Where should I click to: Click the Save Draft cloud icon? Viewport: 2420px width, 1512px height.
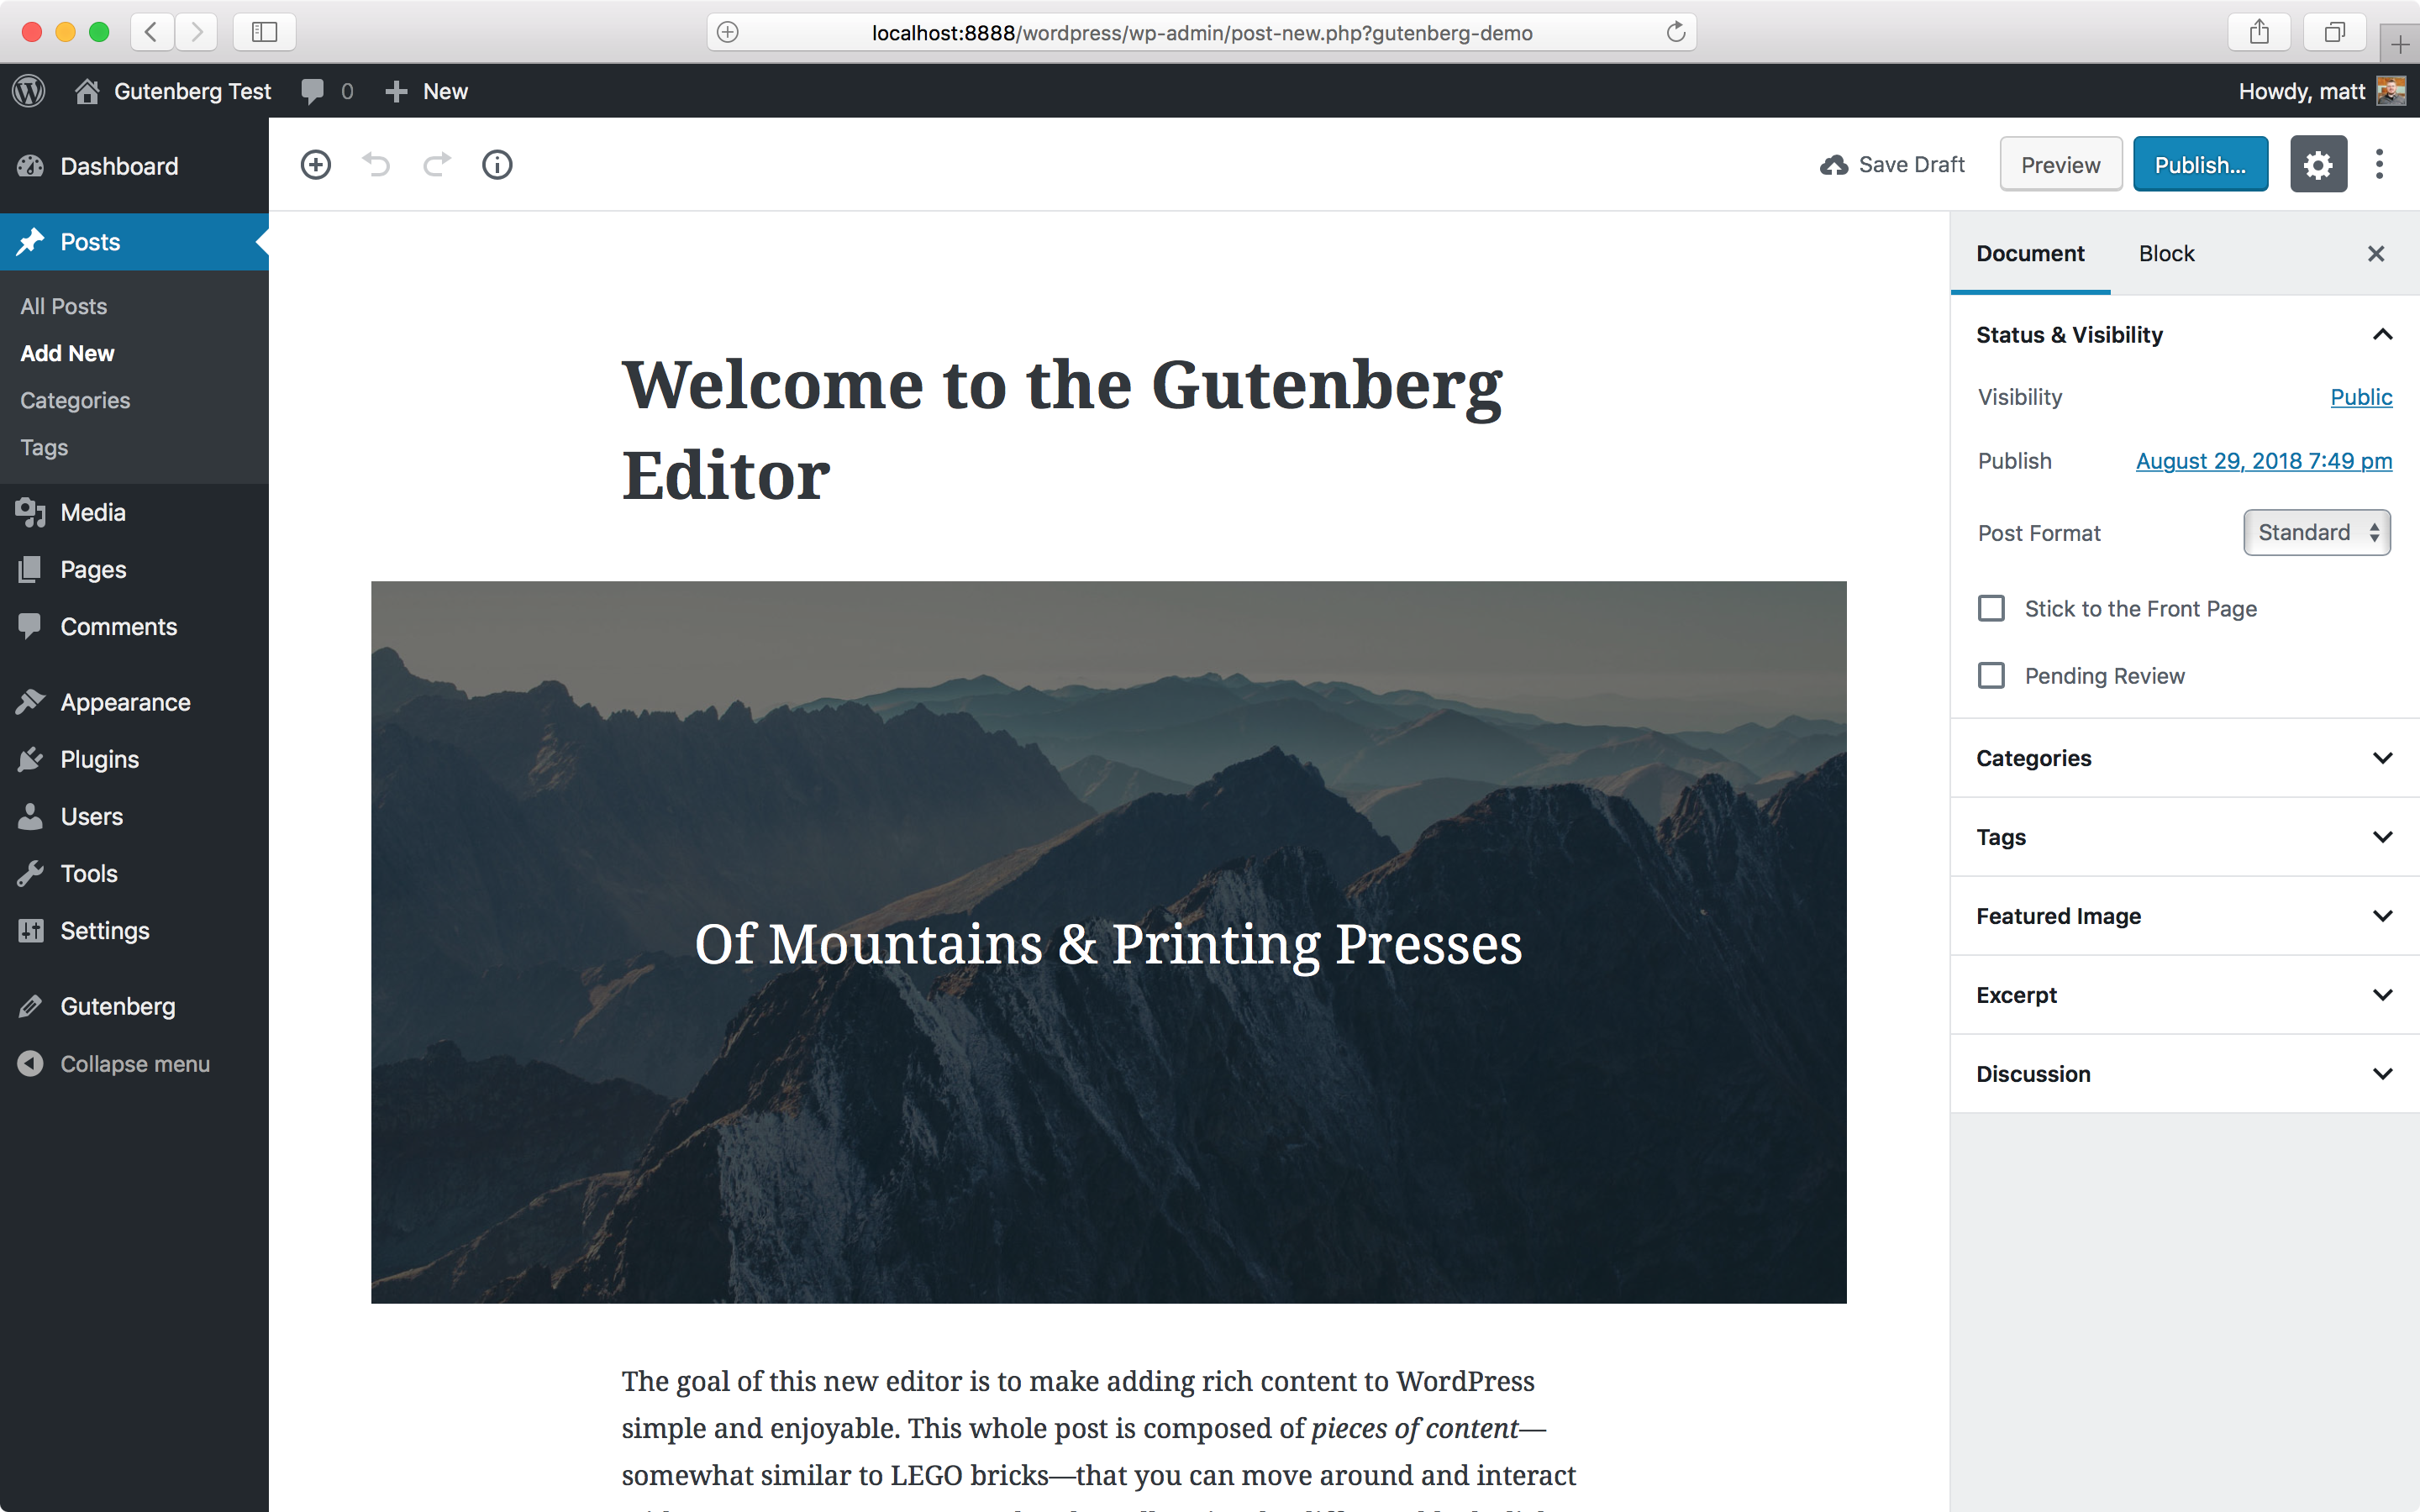[1831, 164]
